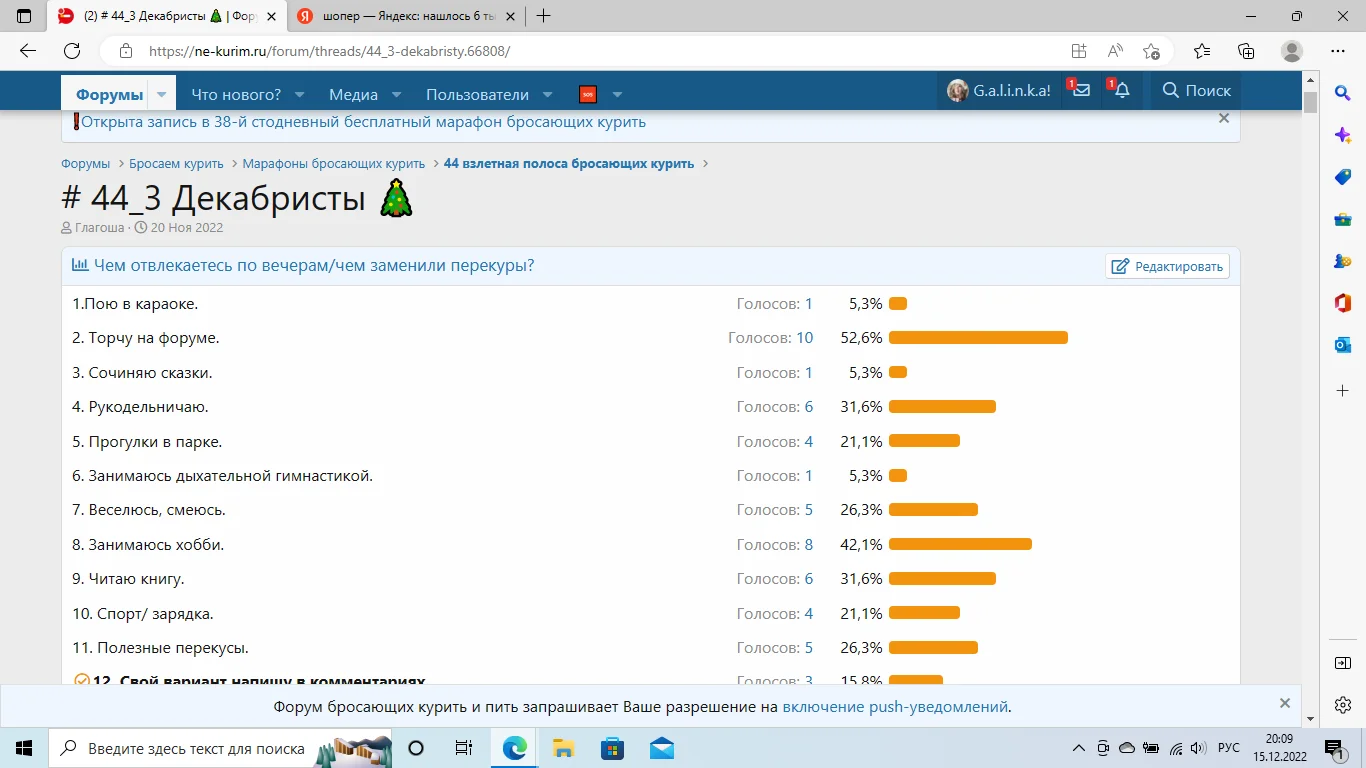
Task: Open File Explorer from the taskbar
Action: pos(563,748)
